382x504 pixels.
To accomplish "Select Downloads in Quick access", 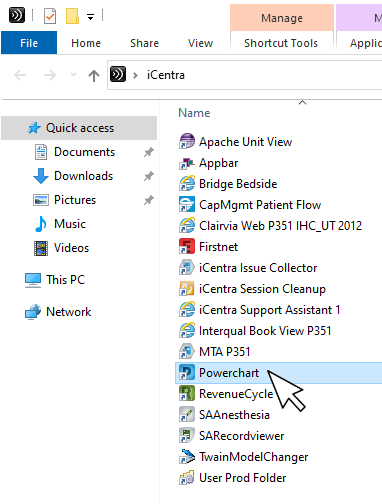I will pos(83,176).
